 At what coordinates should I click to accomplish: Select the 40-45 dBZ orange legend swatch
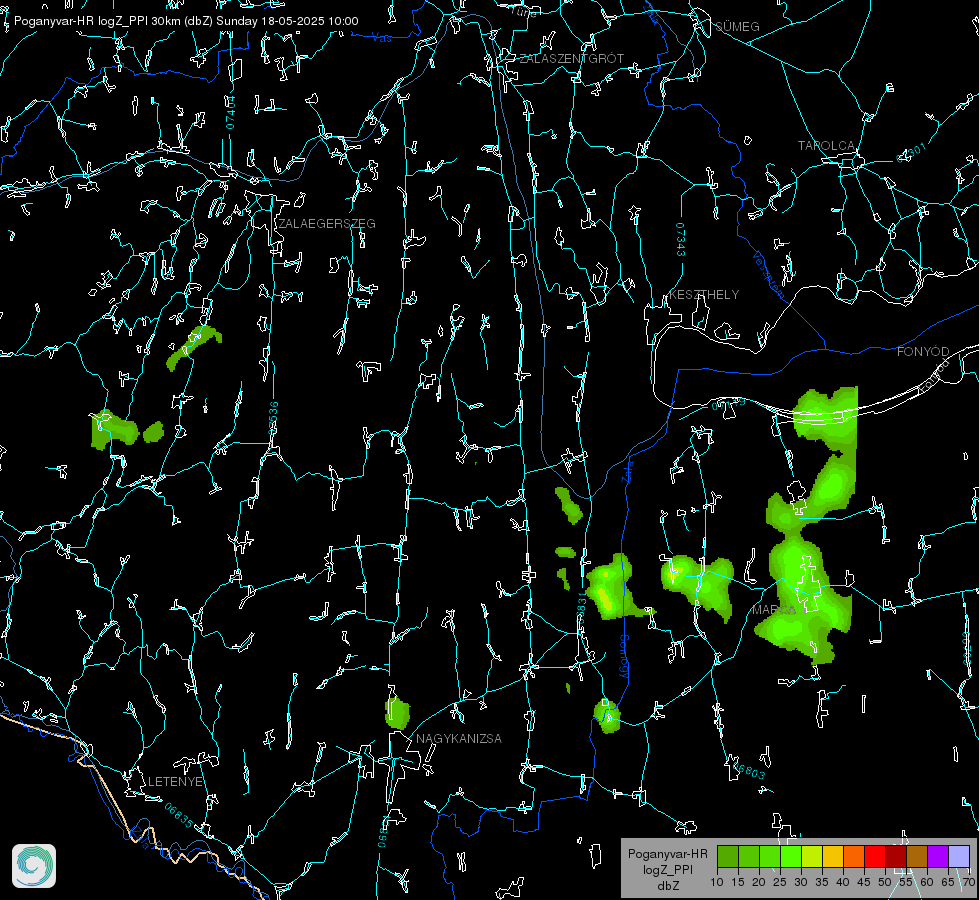pos(854,856)
